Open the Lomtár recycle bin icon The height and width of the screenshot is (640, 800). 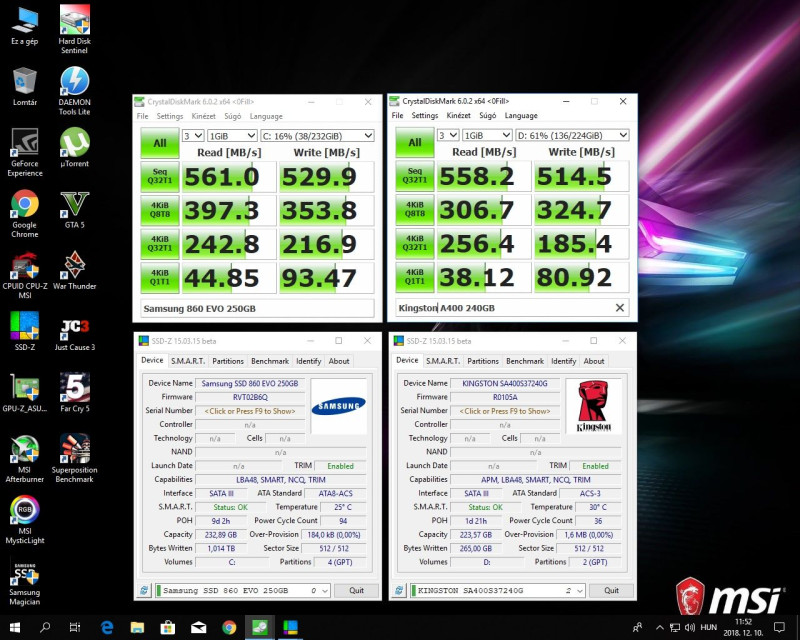pos(24,87)
